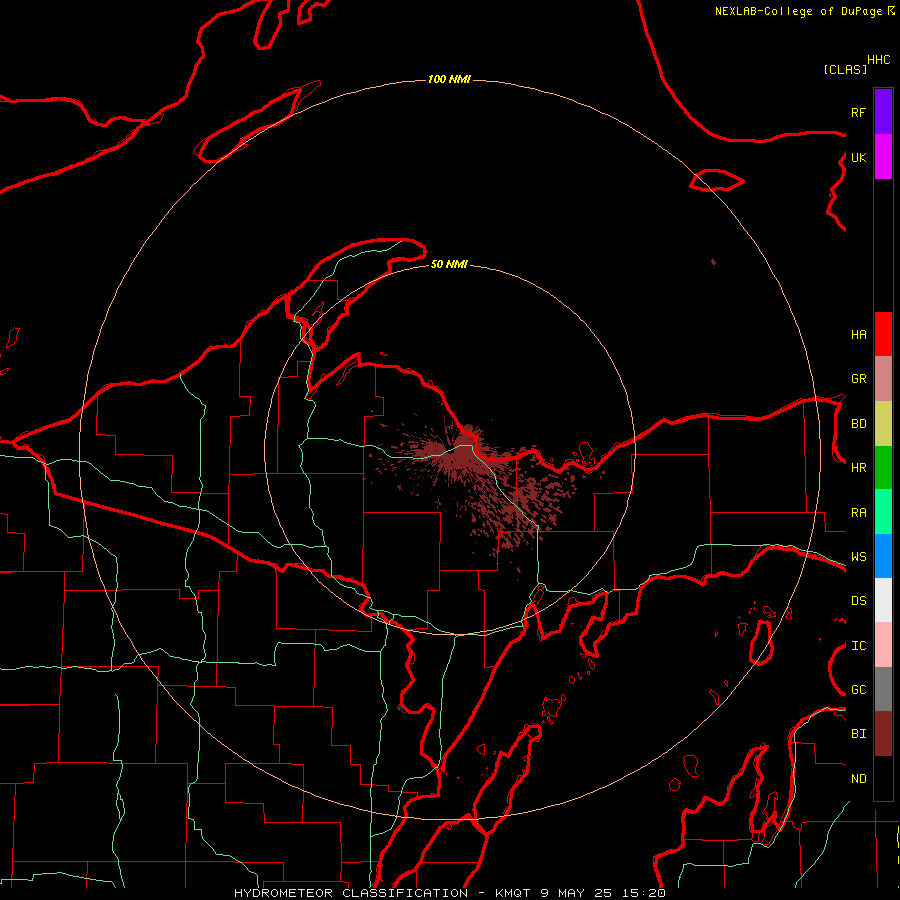This screenshot has width=900, height=900.
Task: Pick the RA light green legend swatch
Action: [883, 512]
